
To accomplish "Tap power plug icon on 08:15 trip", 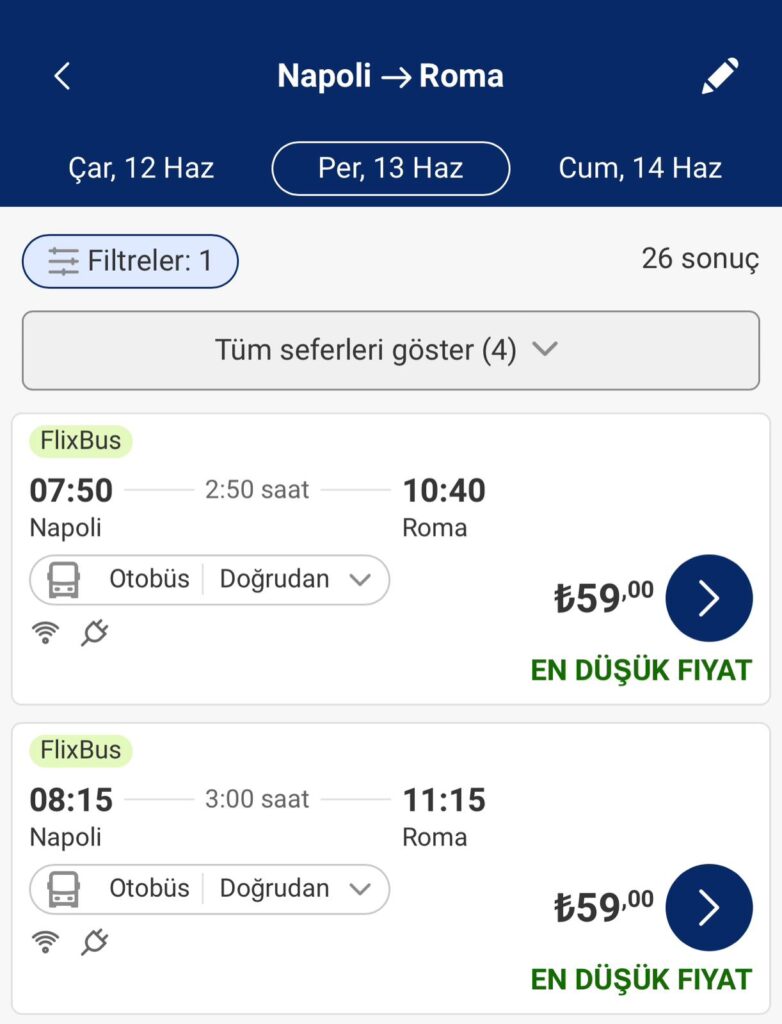I will pos(95,942).
